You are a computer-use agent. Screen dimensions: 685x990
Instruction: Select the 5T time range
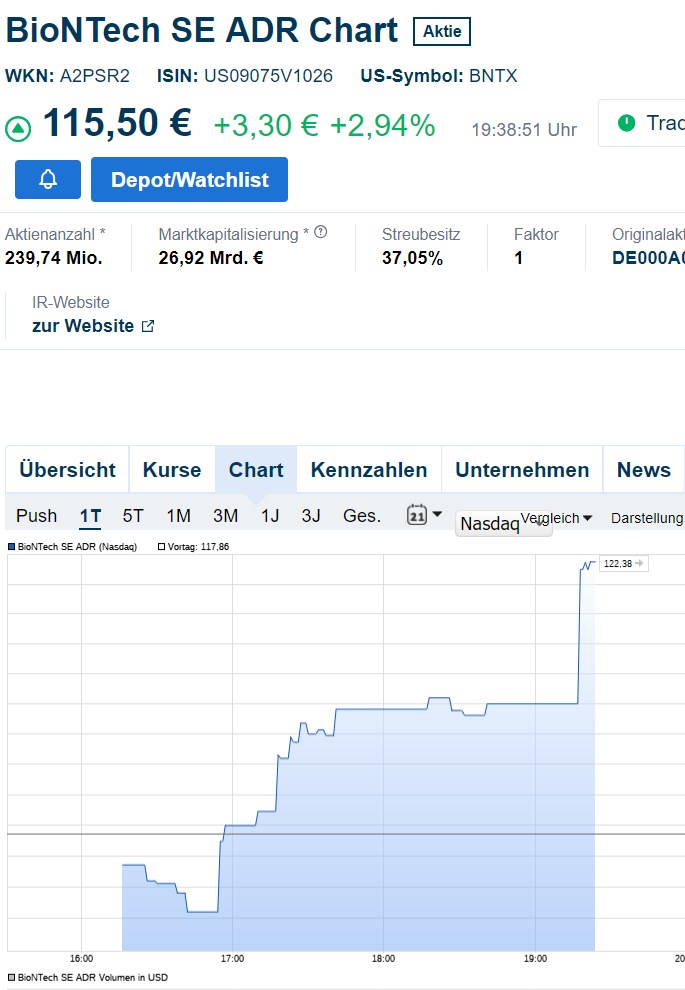[133, 516]
